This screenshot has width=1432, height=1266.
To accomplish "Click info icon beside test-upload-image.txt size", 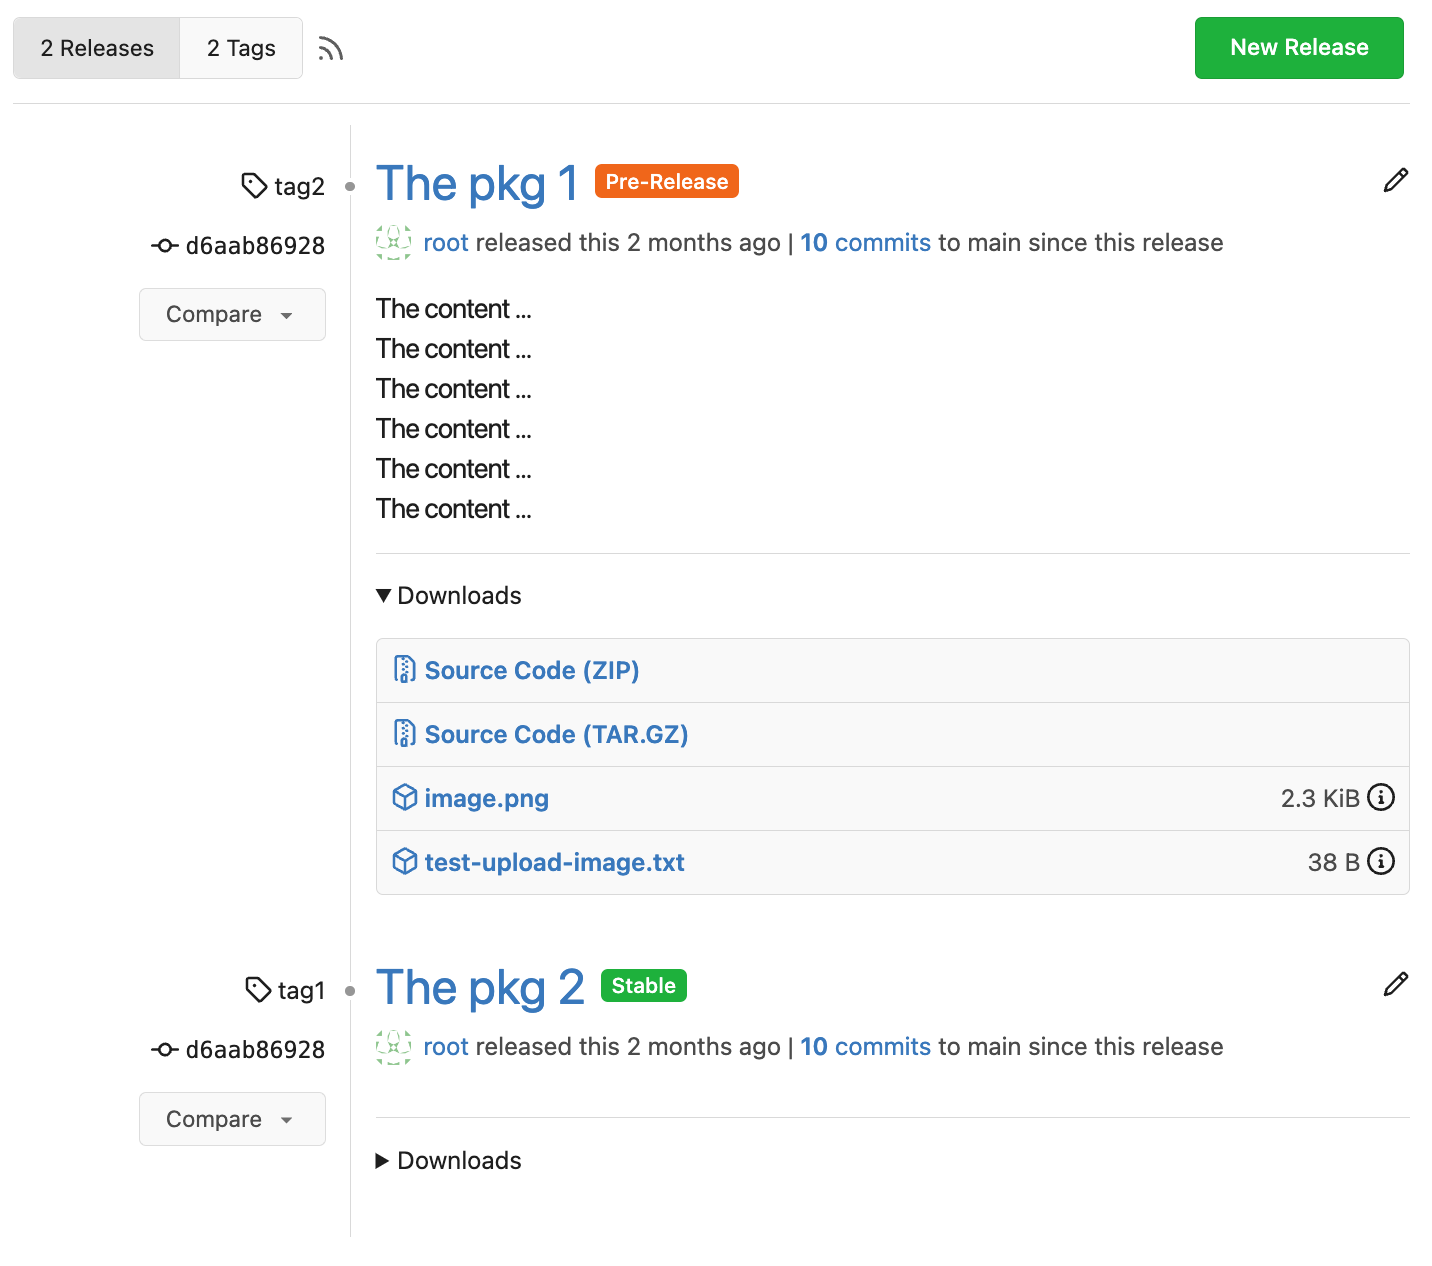I will (1381, 862).
